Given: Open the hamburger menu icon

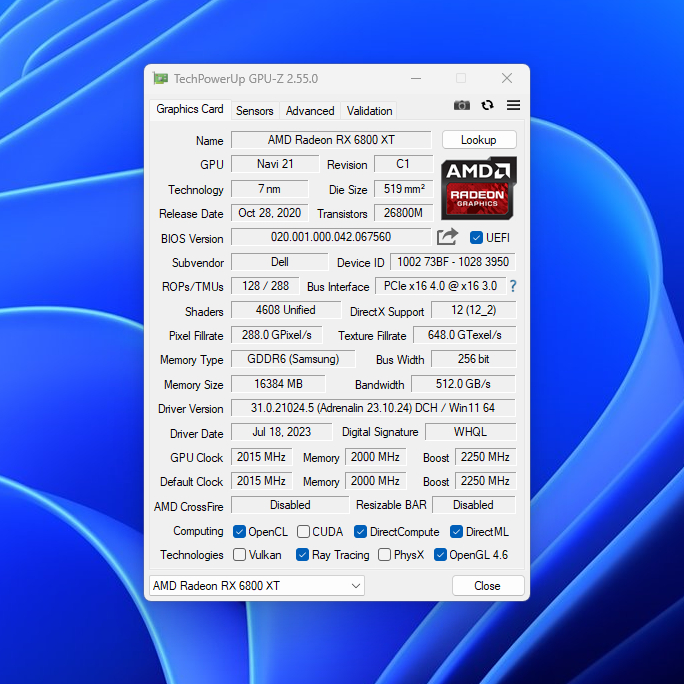Looking at the screenshot, I should tap(513, 105).
